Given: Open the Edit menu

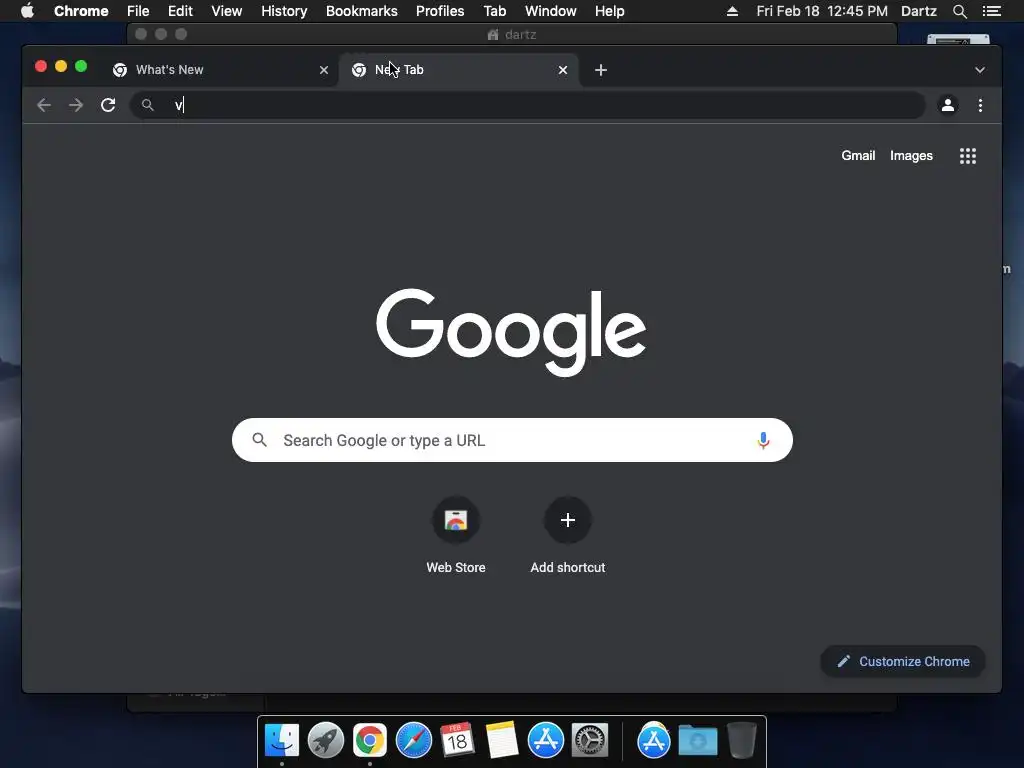Looking at the screenshot, I should pyautogui.click(x=180, y=11).
